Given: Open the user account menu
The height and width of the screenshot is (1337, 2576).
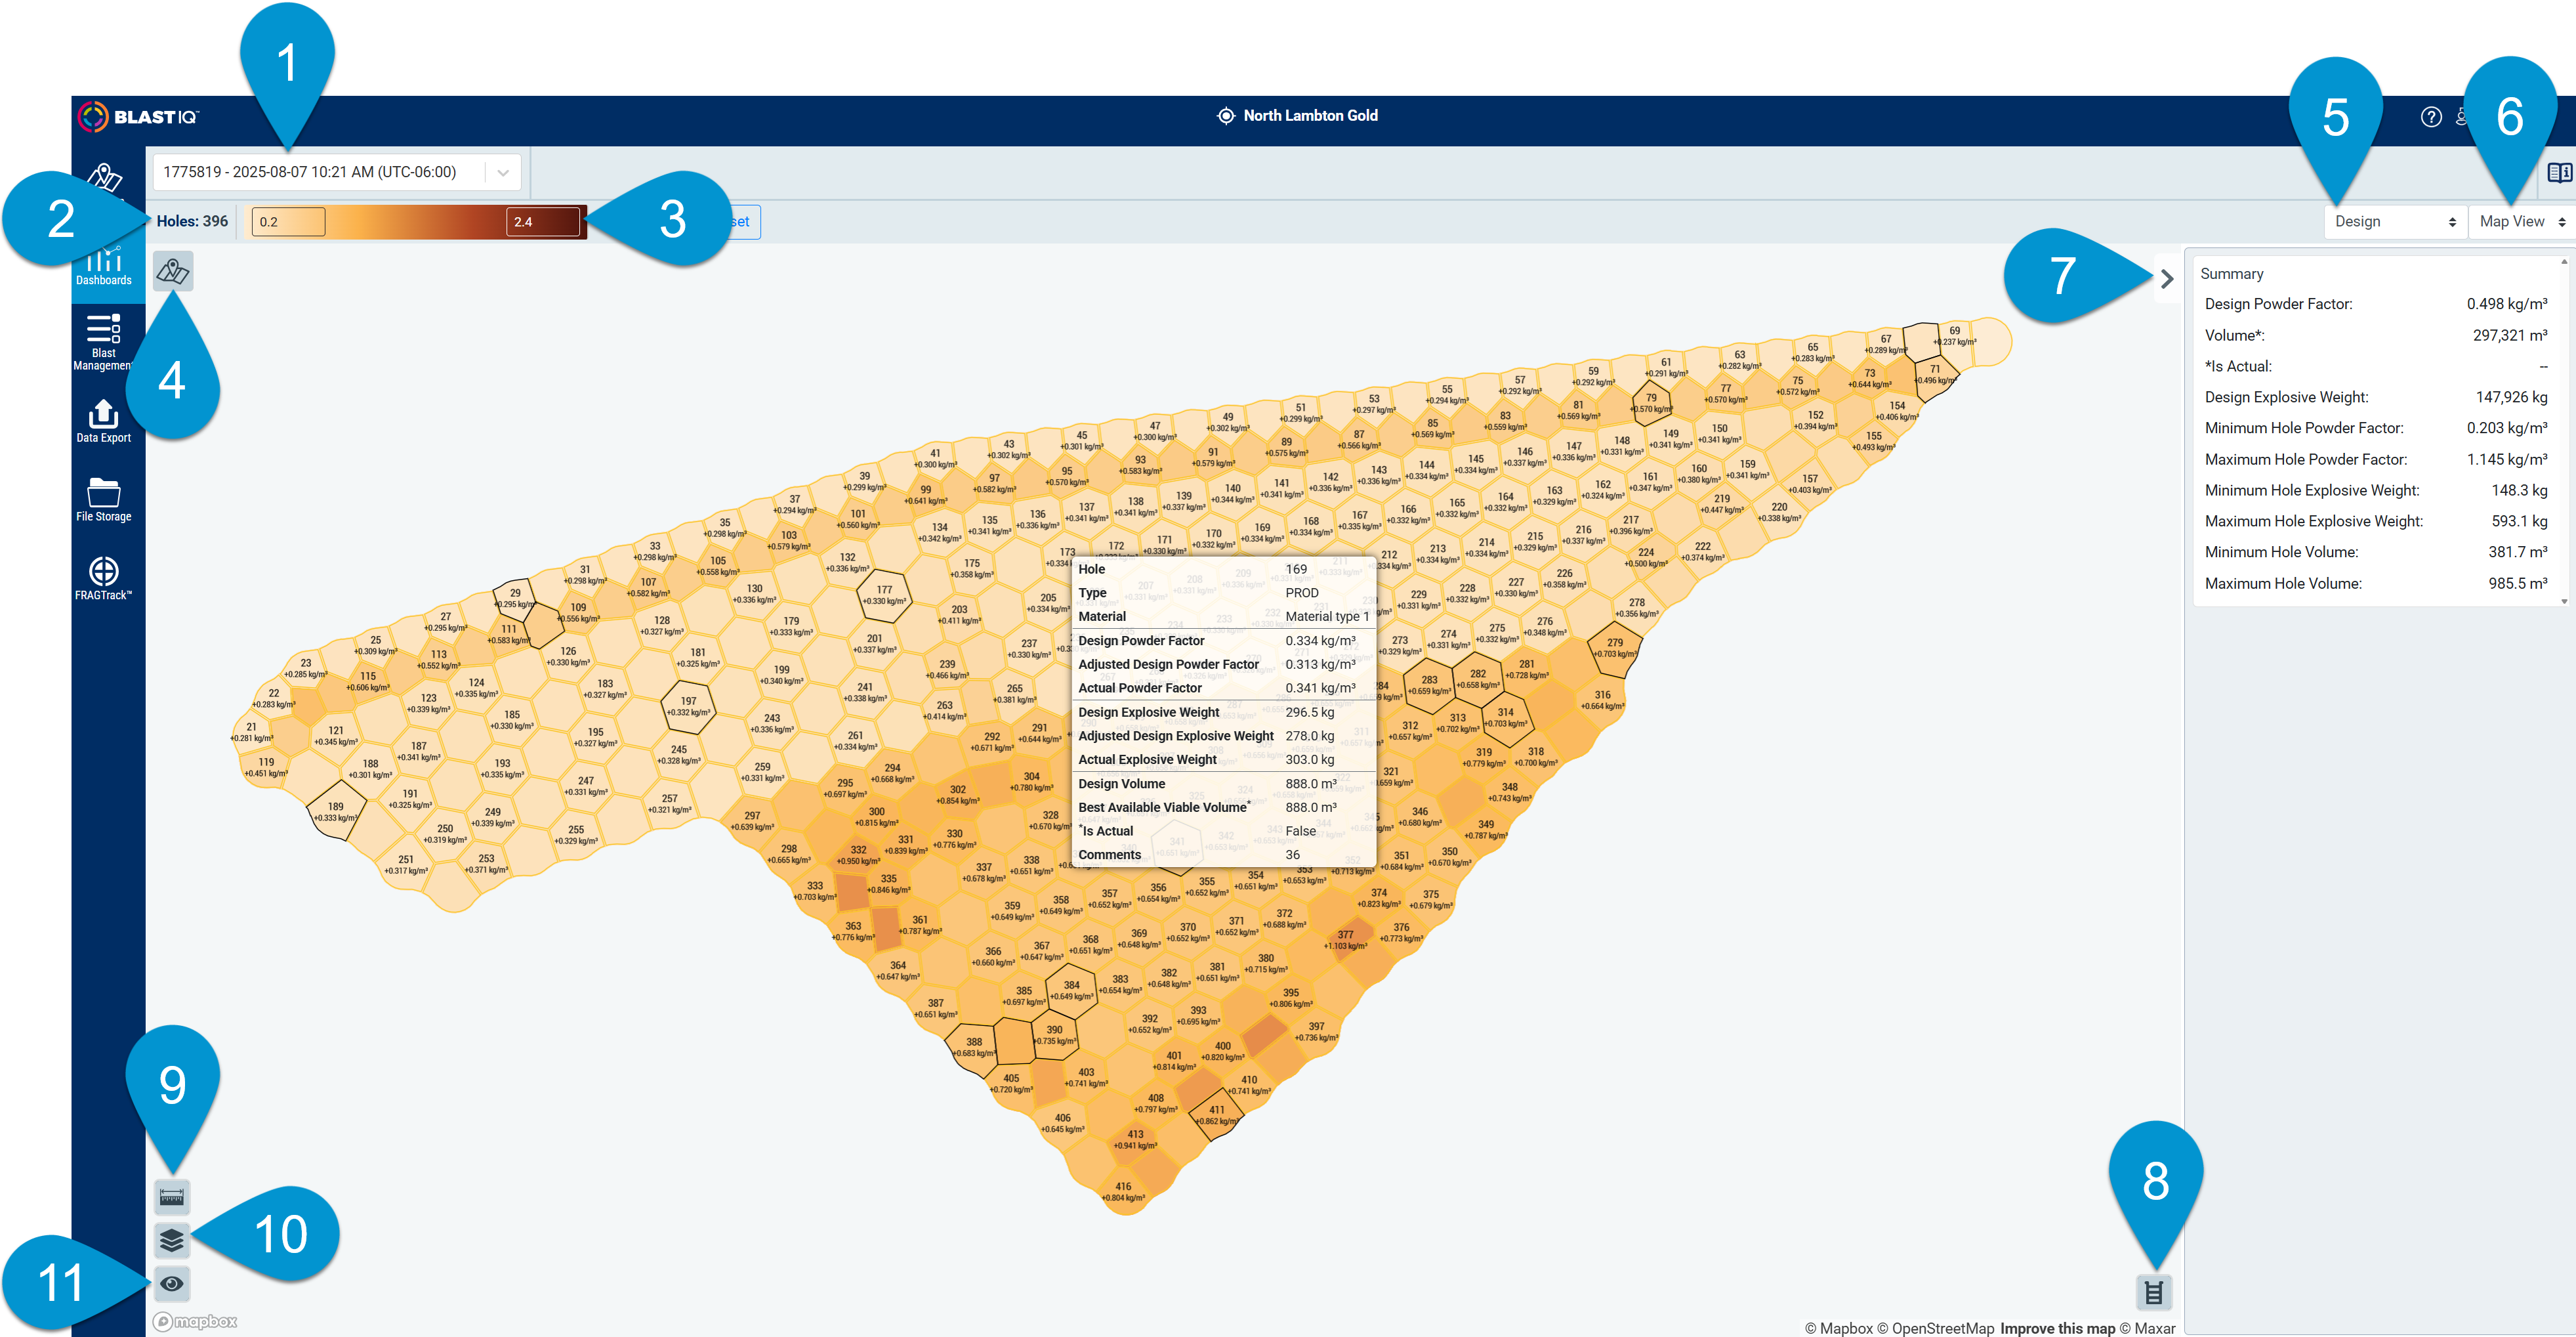Looking at the screenshot, I should (2464, 117).
